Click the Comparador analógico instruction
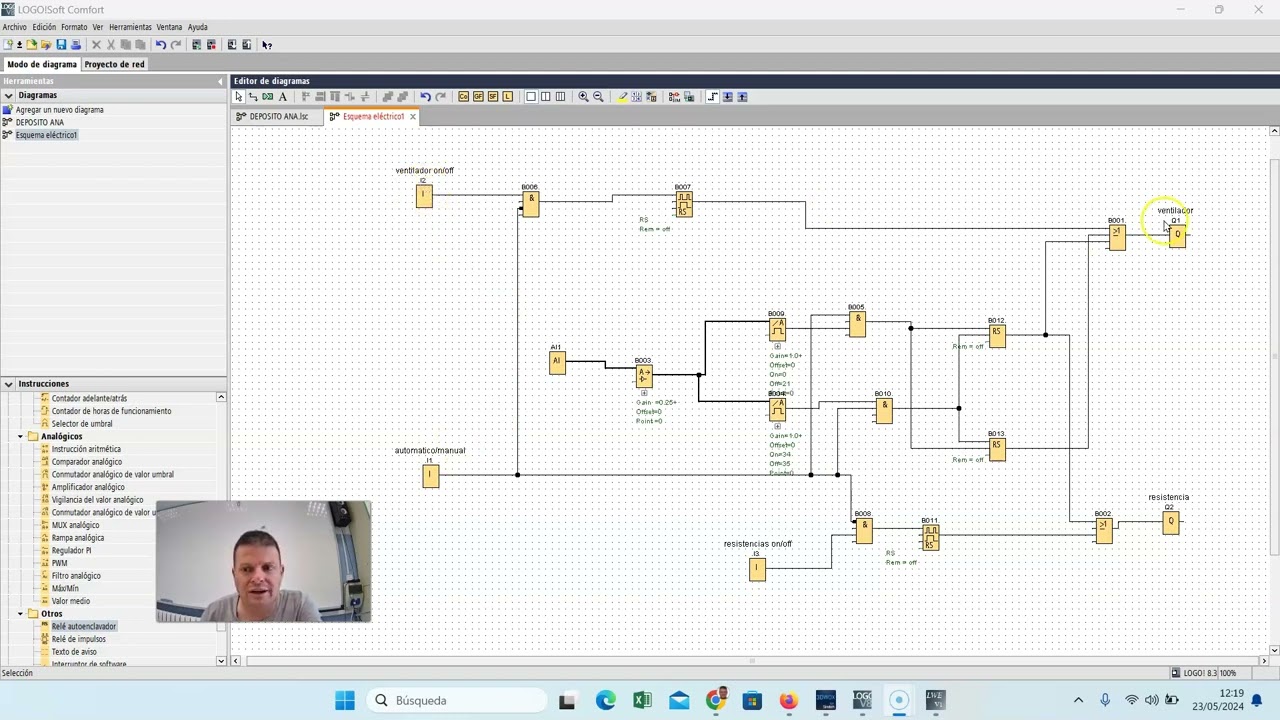 tap(87, 462)
